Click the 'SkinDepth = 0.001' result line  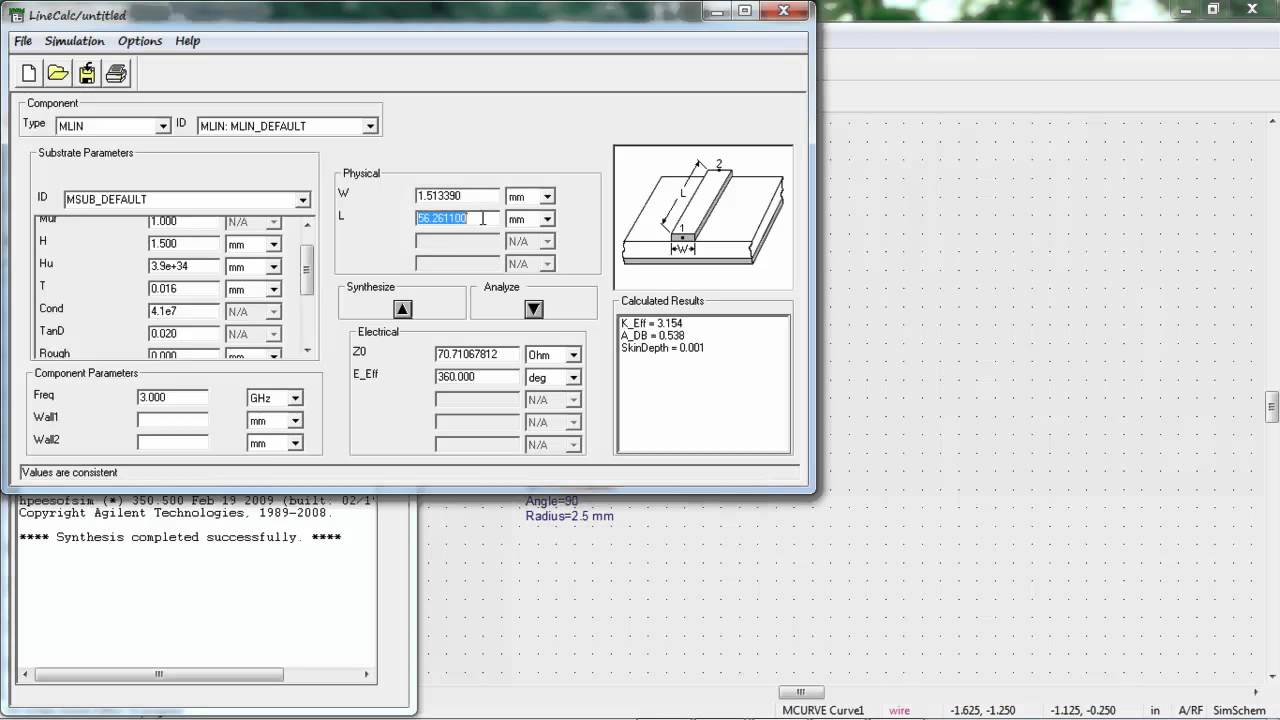[x=662, y=348]
